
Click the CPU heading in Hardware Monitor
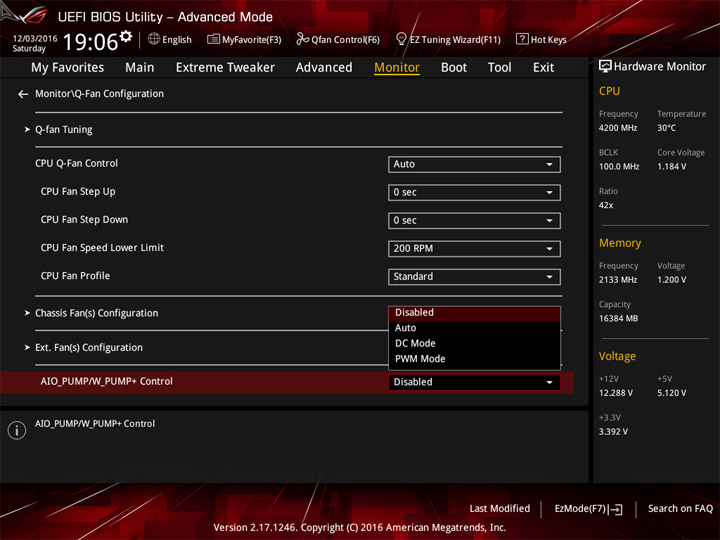tap(609, 91)
